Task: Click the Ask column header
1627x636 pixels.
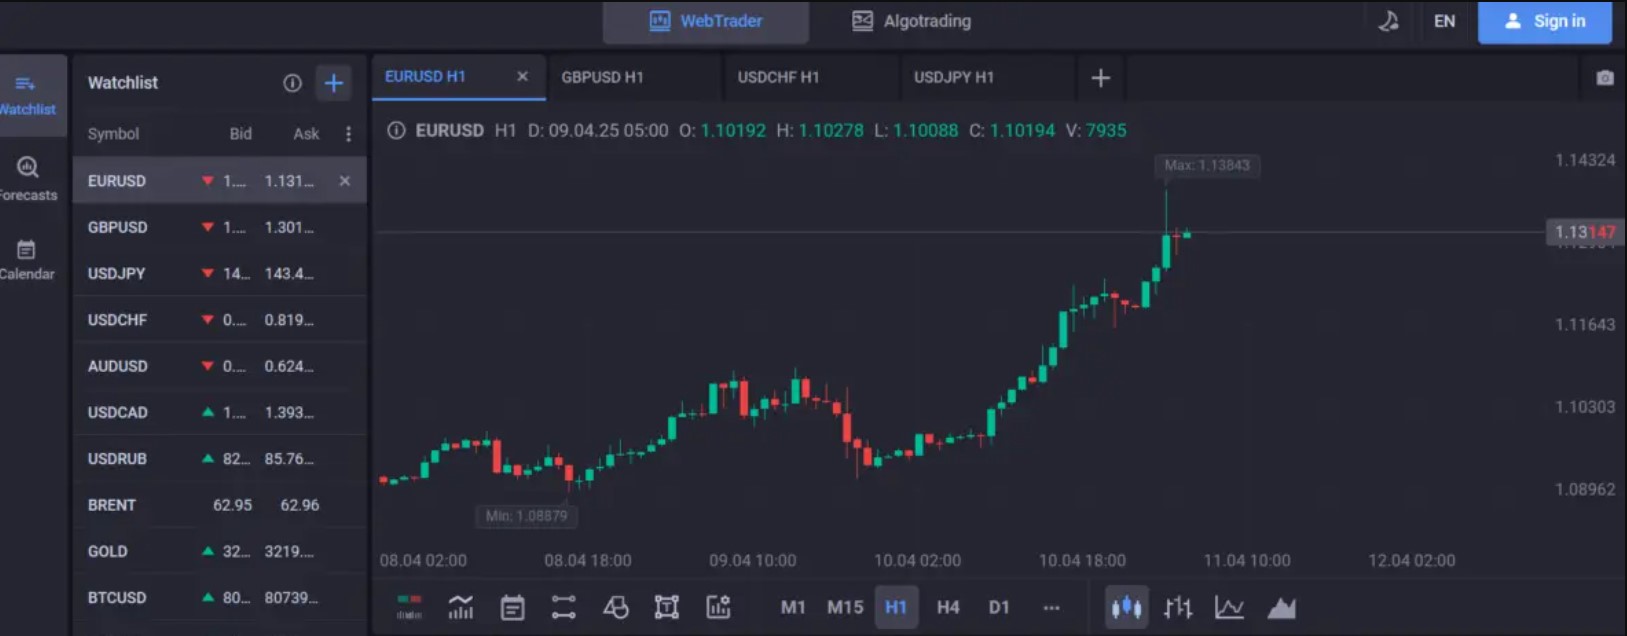Action: click(x=306, y=134)
